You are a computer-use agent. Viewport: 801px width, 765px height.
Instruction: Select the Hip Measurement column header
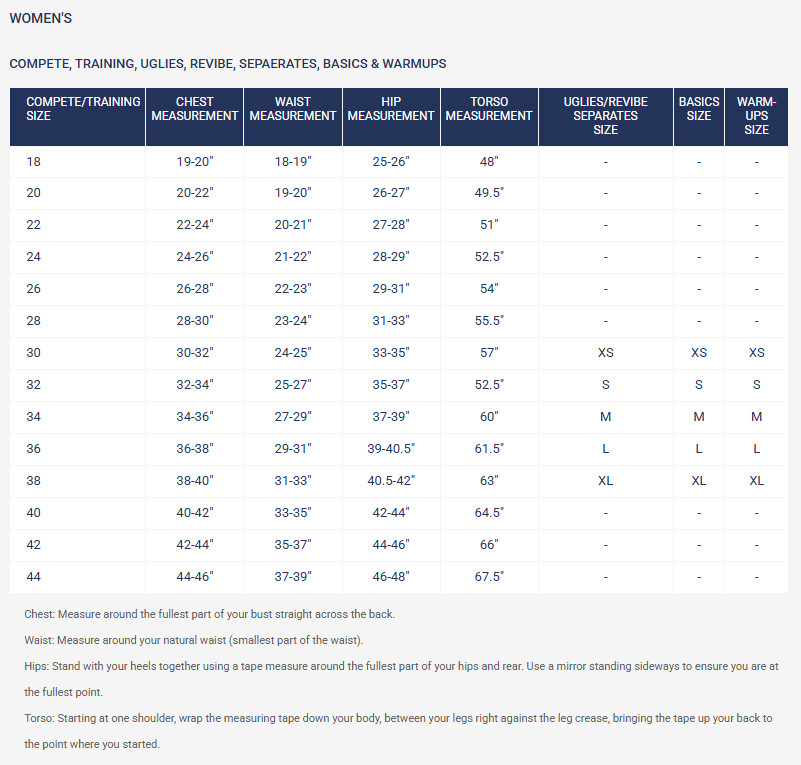point(391,116)
